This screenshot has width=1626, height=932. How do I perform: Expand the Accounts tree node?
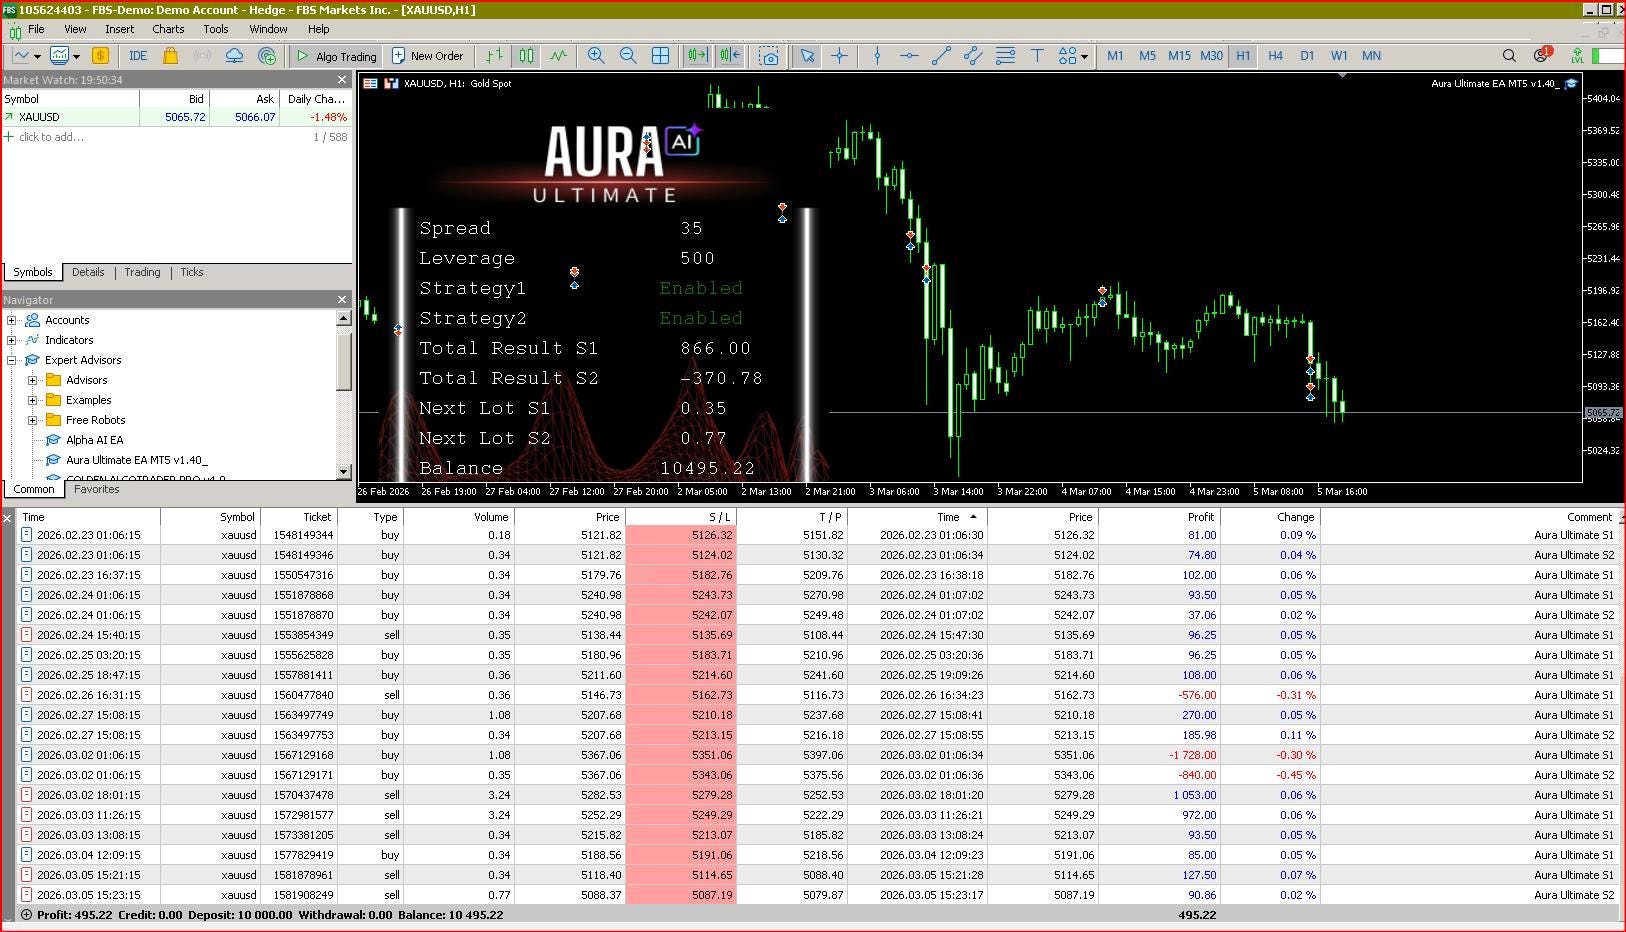pos(12,320)
